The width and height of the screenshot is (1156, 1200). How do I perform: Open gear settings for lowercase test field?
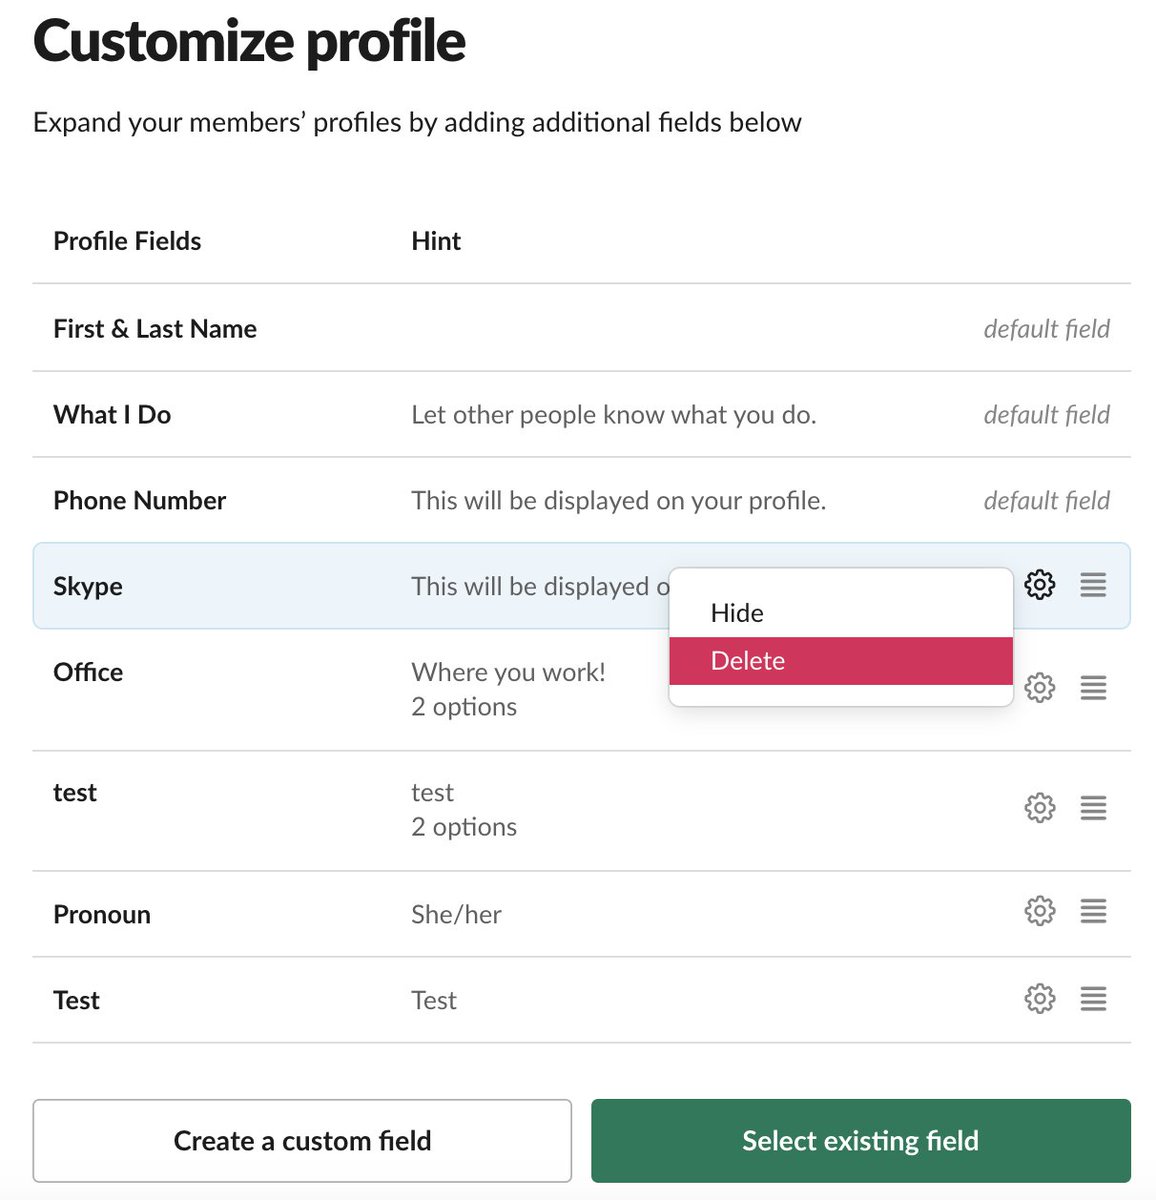coord(1039,808)
